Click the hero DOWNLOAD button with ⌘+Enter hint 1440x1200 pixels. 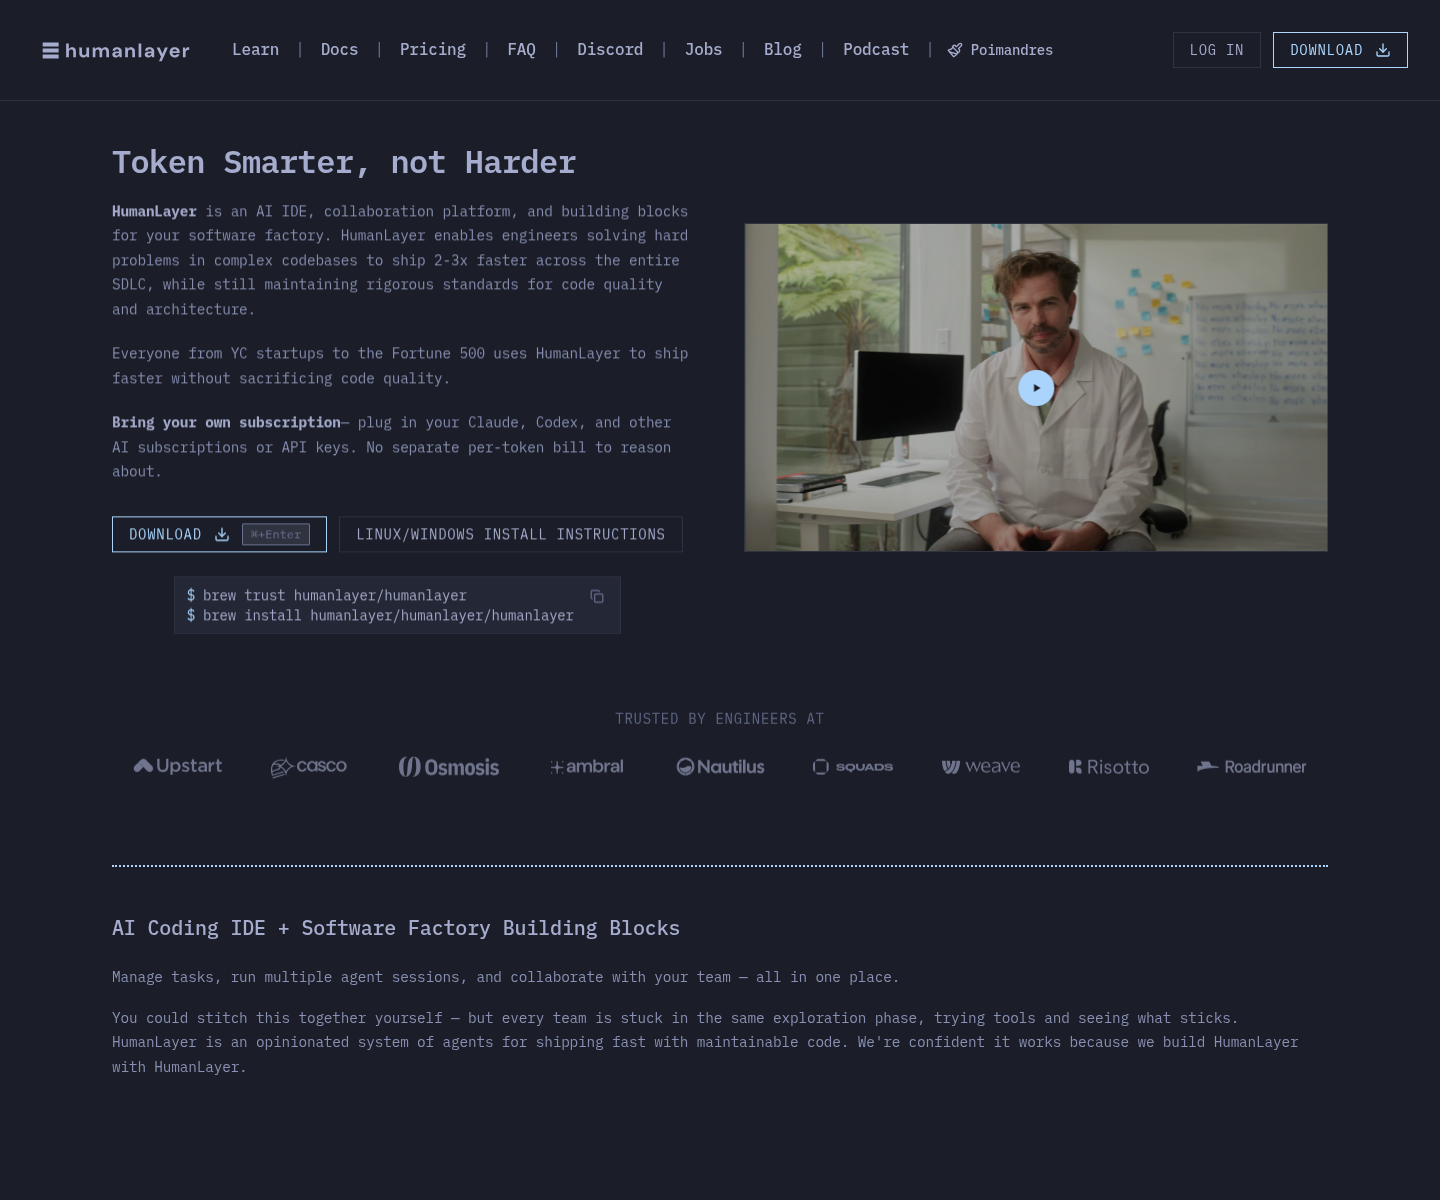tap(219, 534)
